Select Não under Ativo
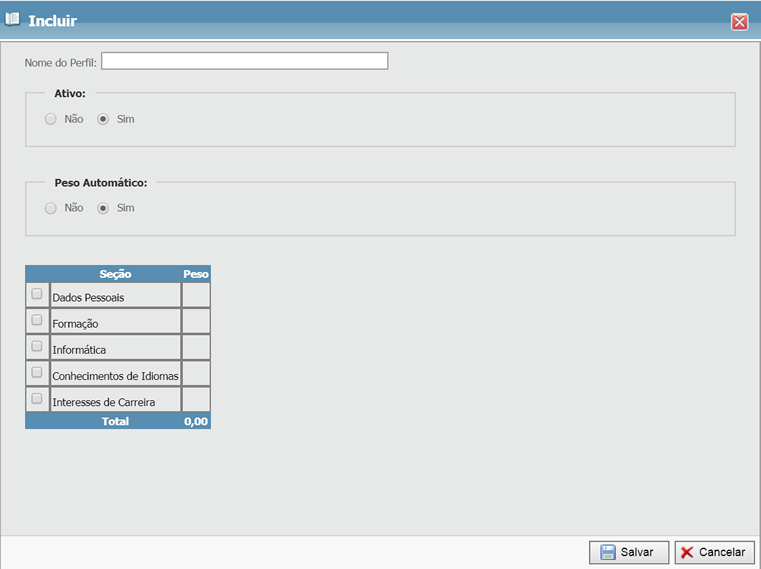The width and height of the screenshot is (761, 569). click(51, 119)
